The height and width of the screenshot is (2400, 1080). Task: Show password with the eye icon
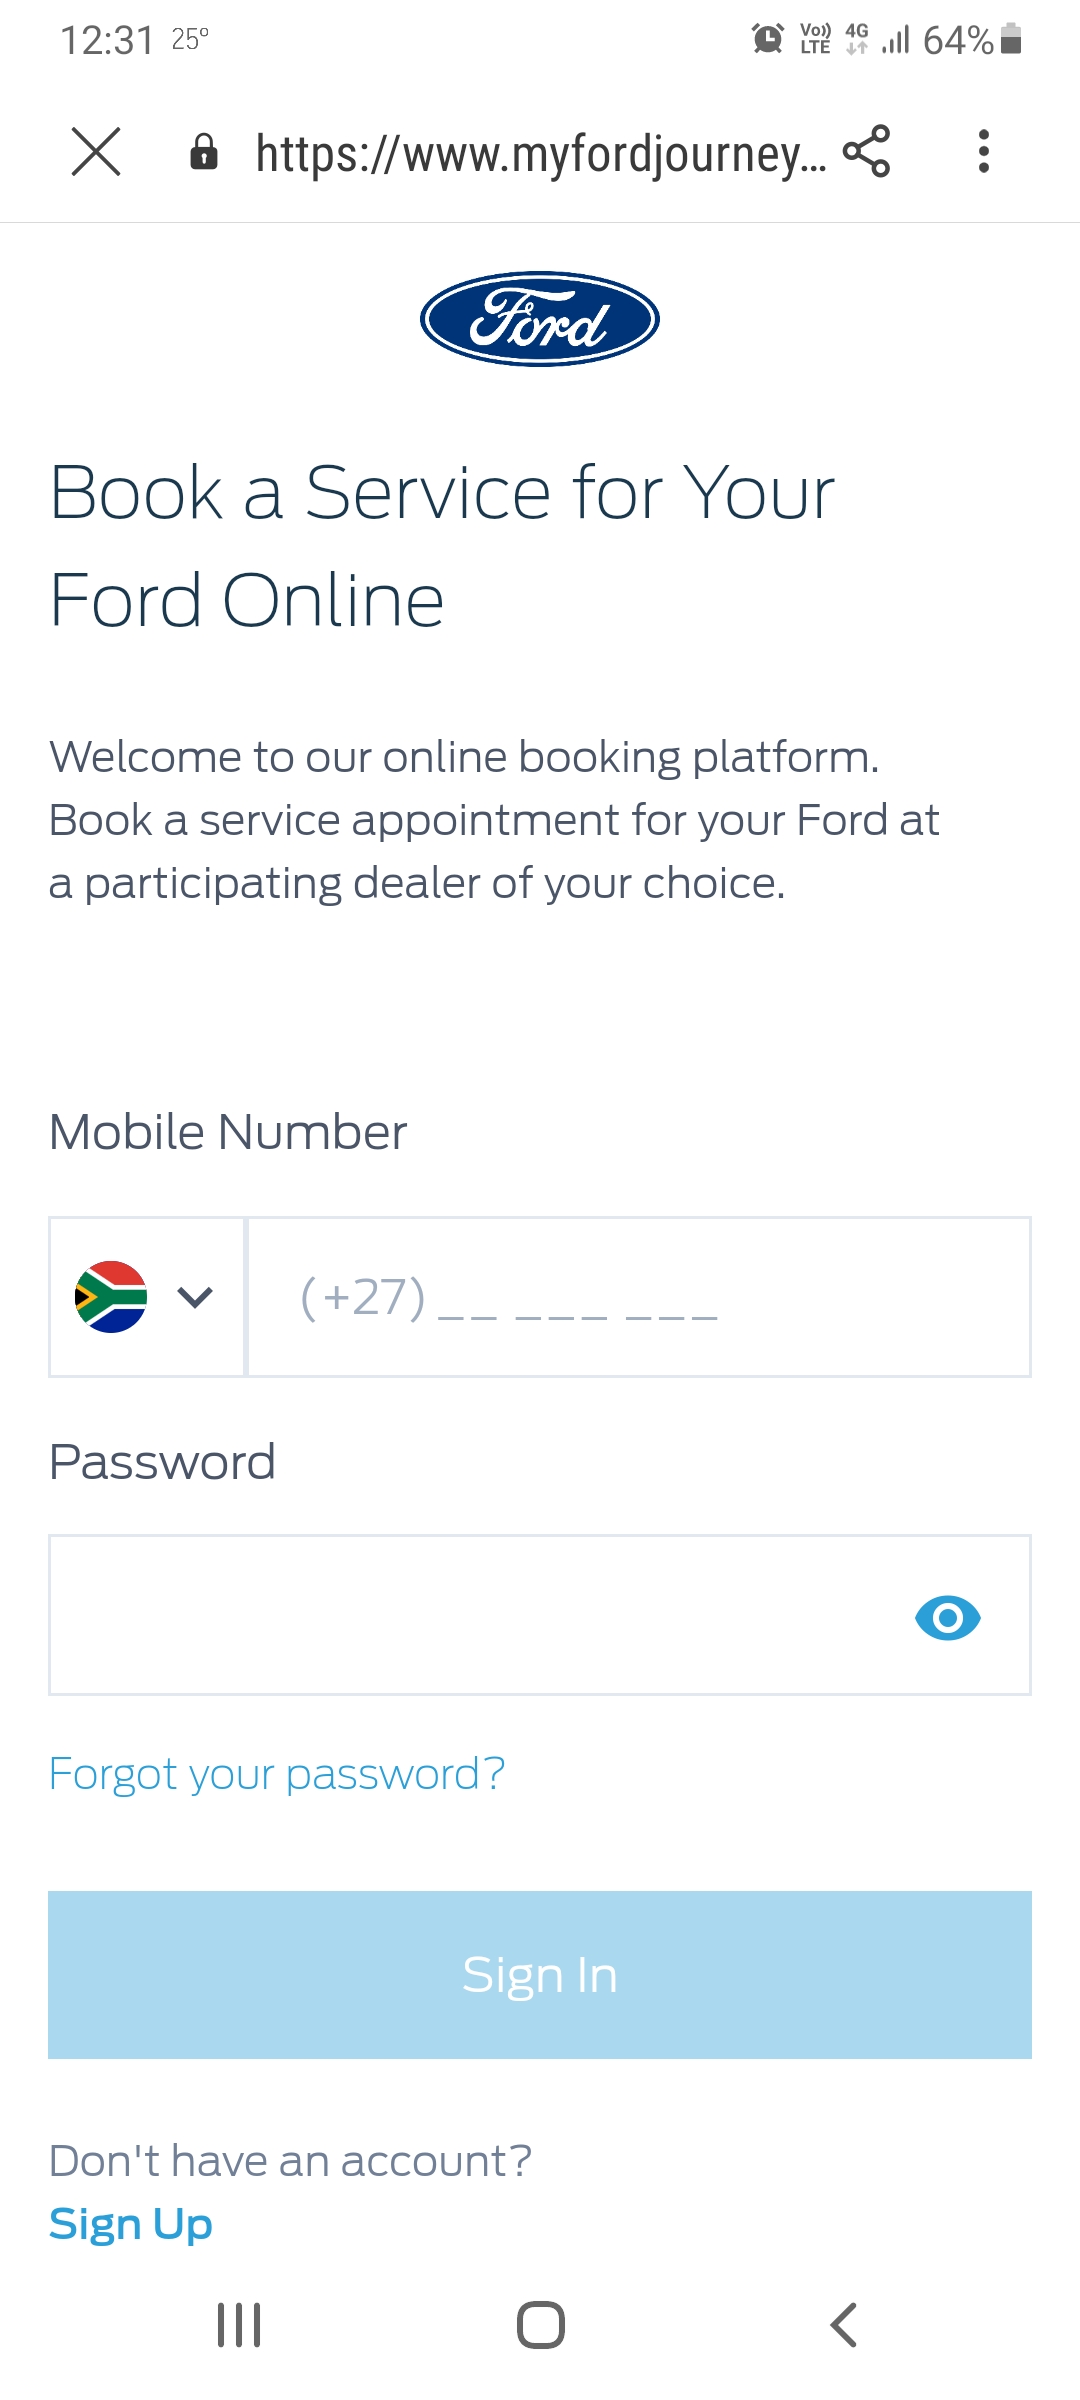coord(947,1617)
